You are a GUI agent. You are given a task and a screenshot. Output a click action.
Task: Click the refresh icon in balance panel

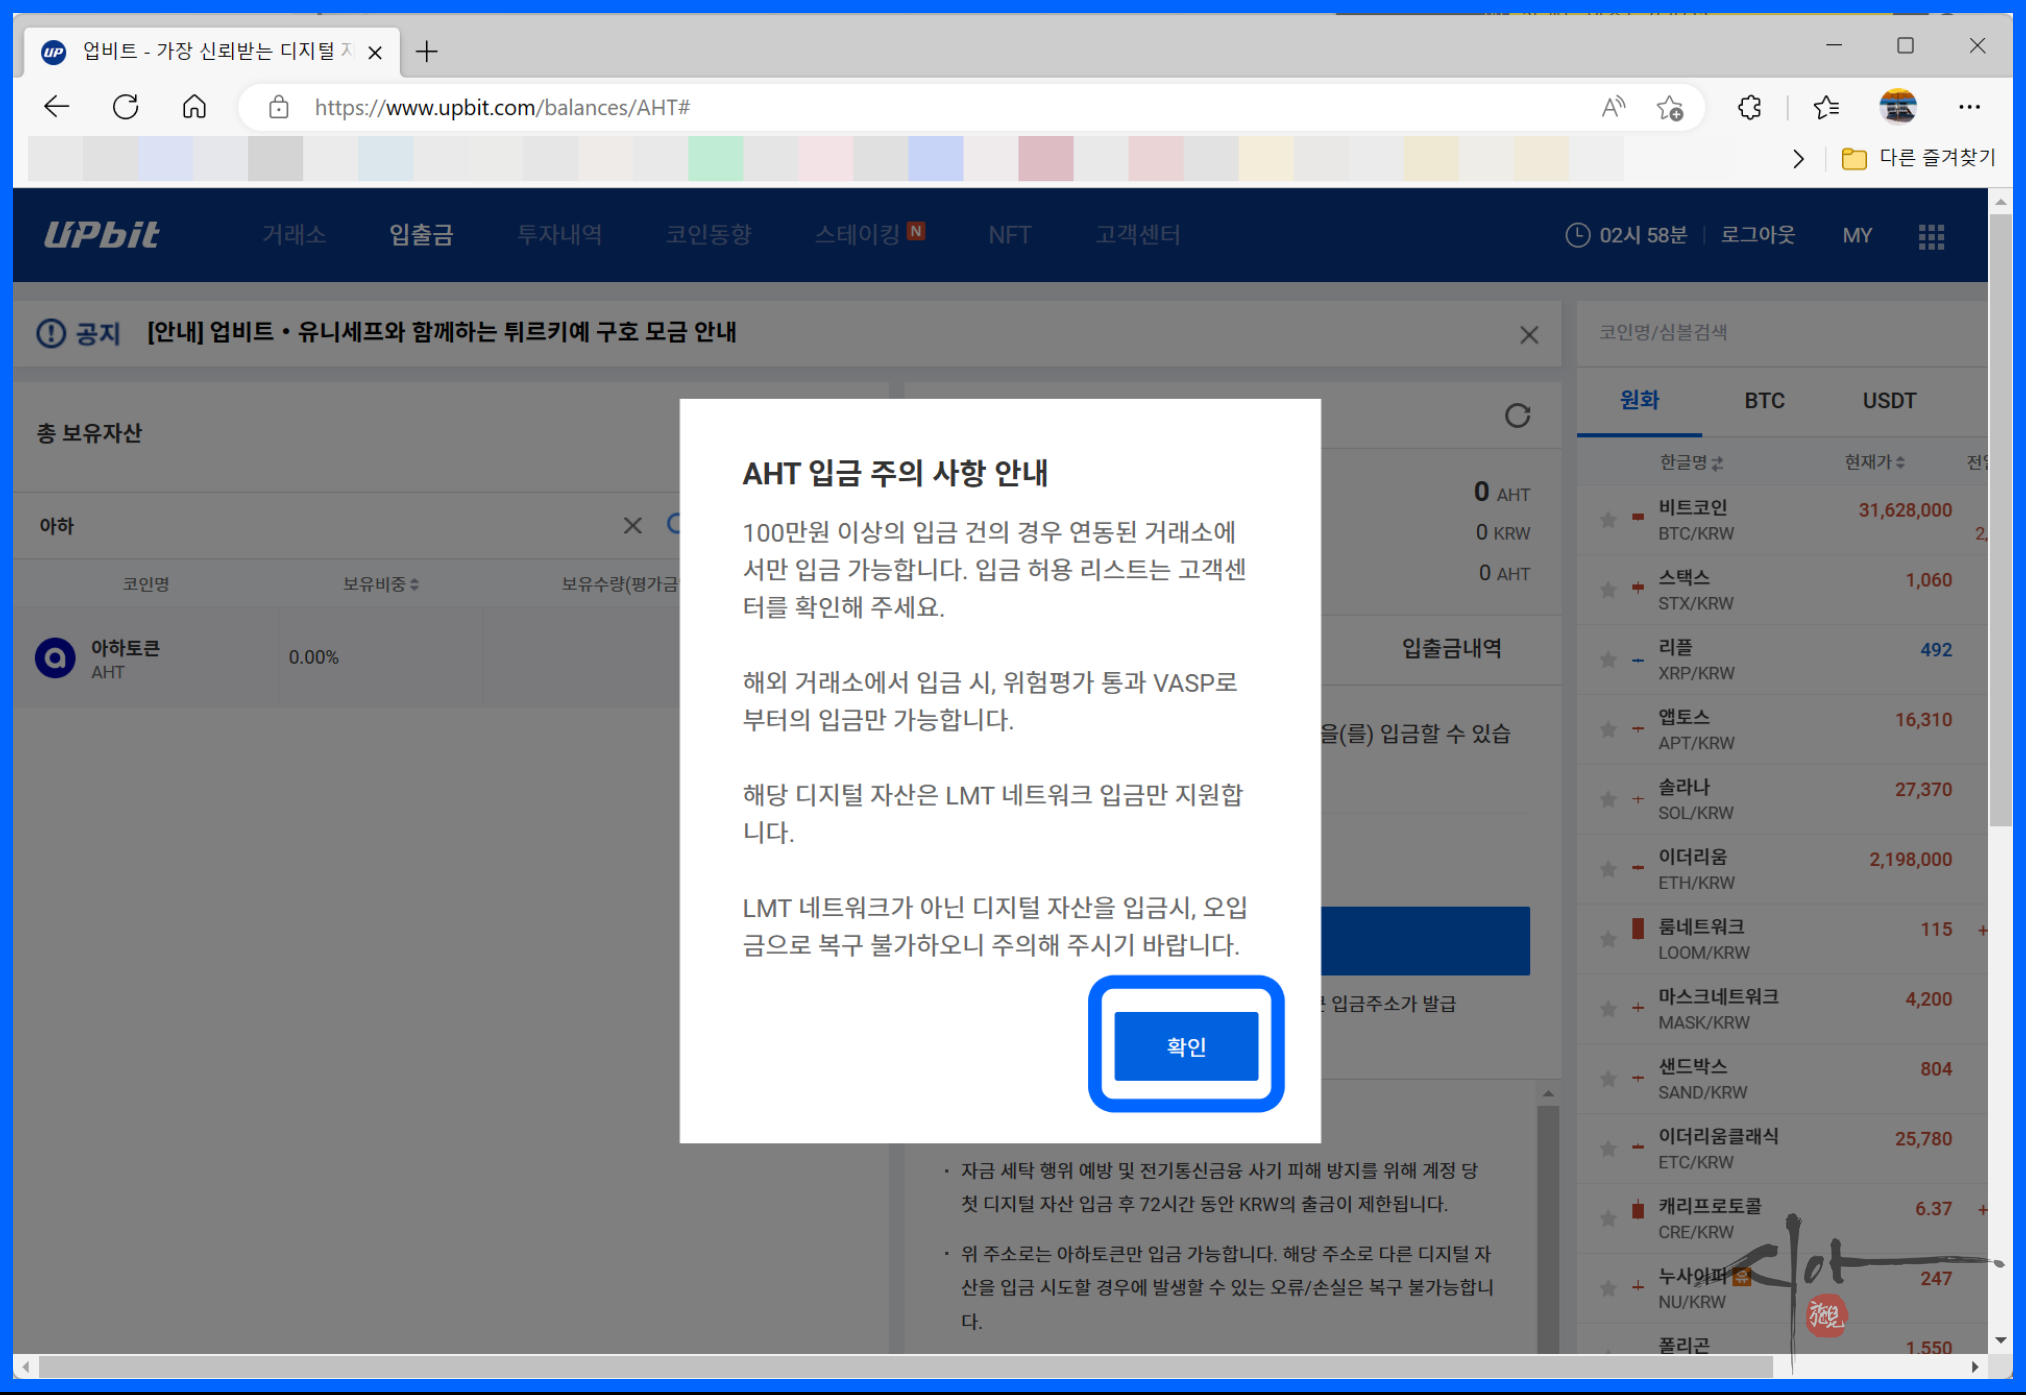(x=1517, y=416)
